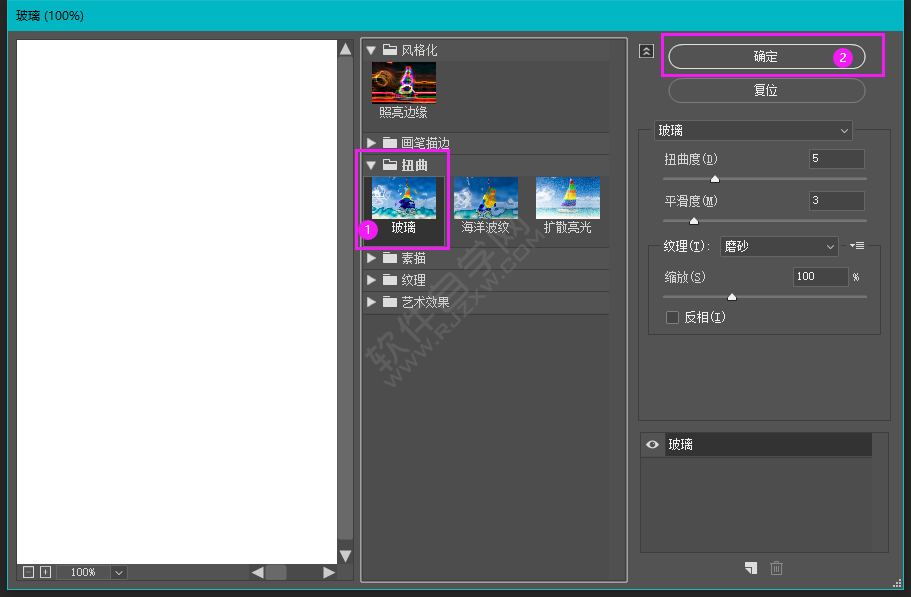Click the delete effect layer trash icon

(776, 568)
